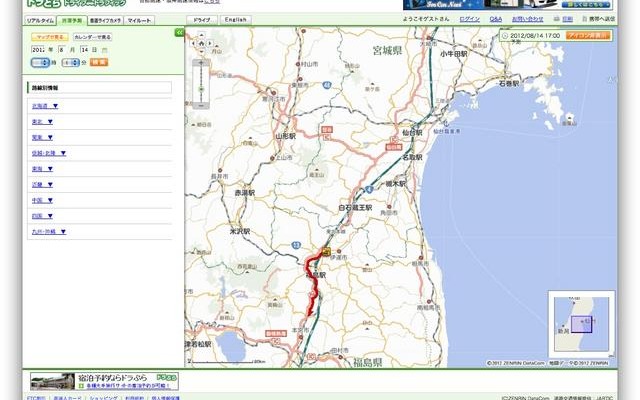
Task: Zoom in using the map plus button
Action: (202, 63)
